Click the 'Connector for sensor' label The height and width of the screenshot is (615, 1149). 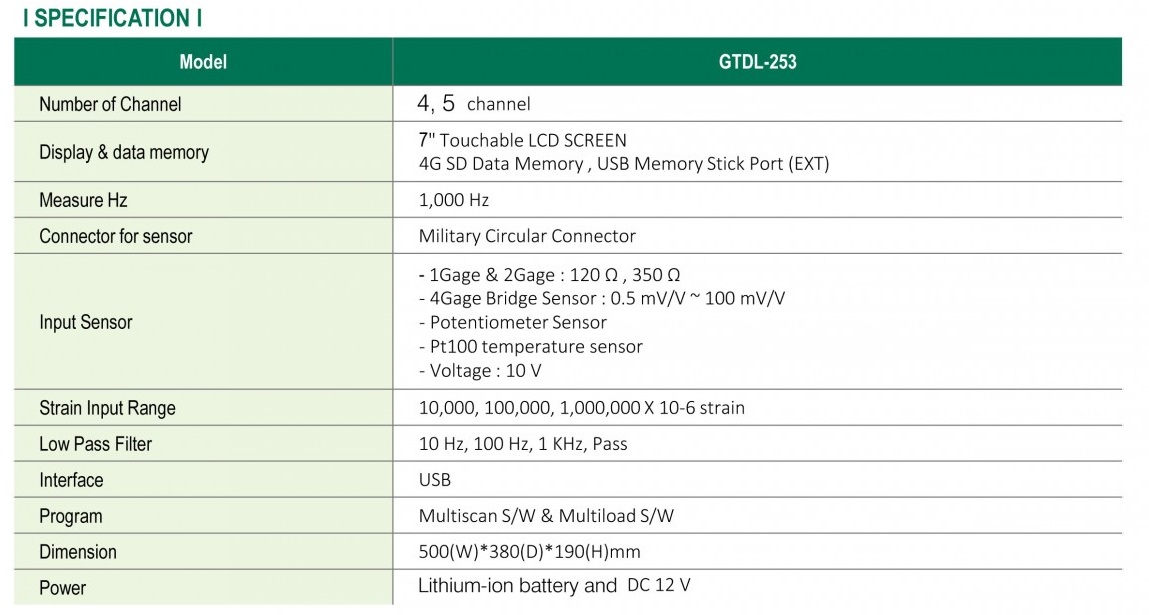116,236
